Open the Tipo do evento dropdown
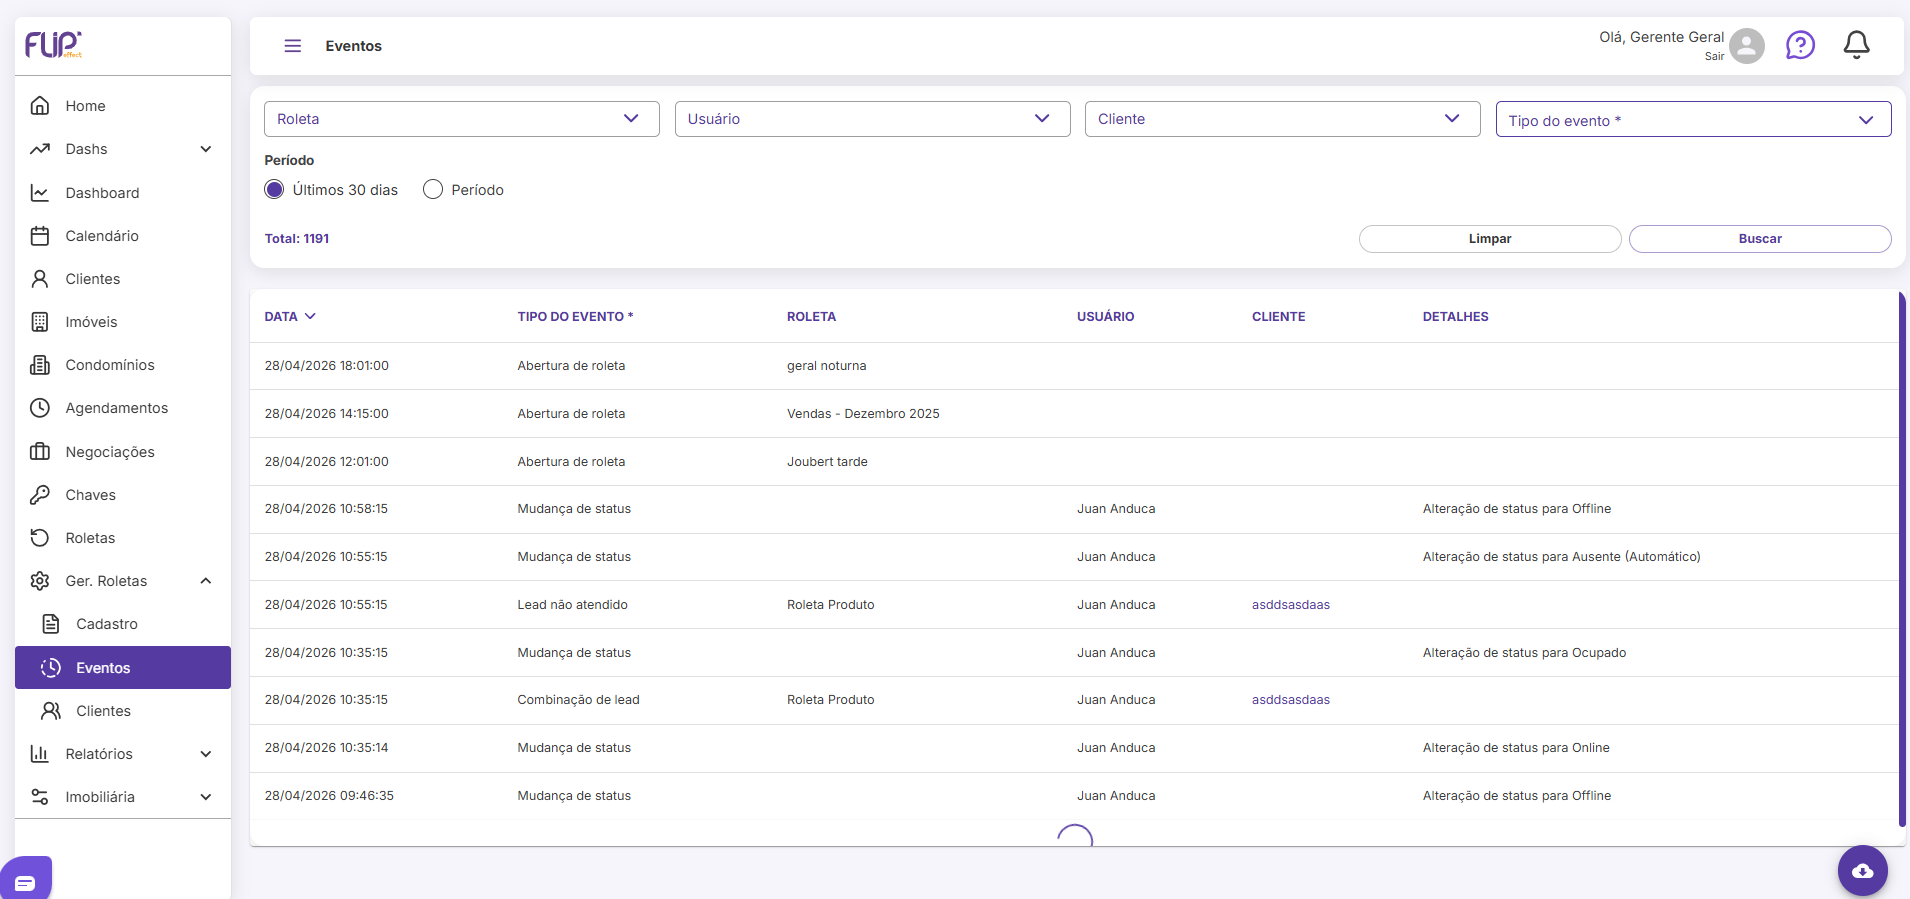 pyautogui.click(x=1693, y=119)
